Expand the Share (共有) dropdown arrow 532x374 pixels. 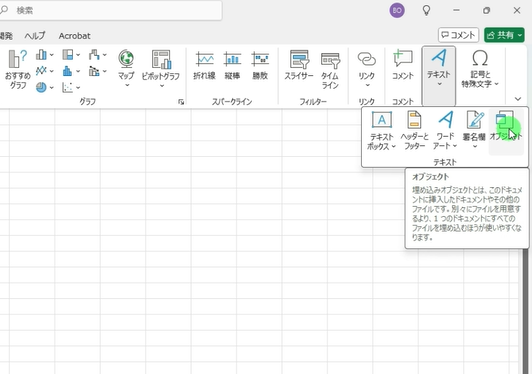(520, 35)
